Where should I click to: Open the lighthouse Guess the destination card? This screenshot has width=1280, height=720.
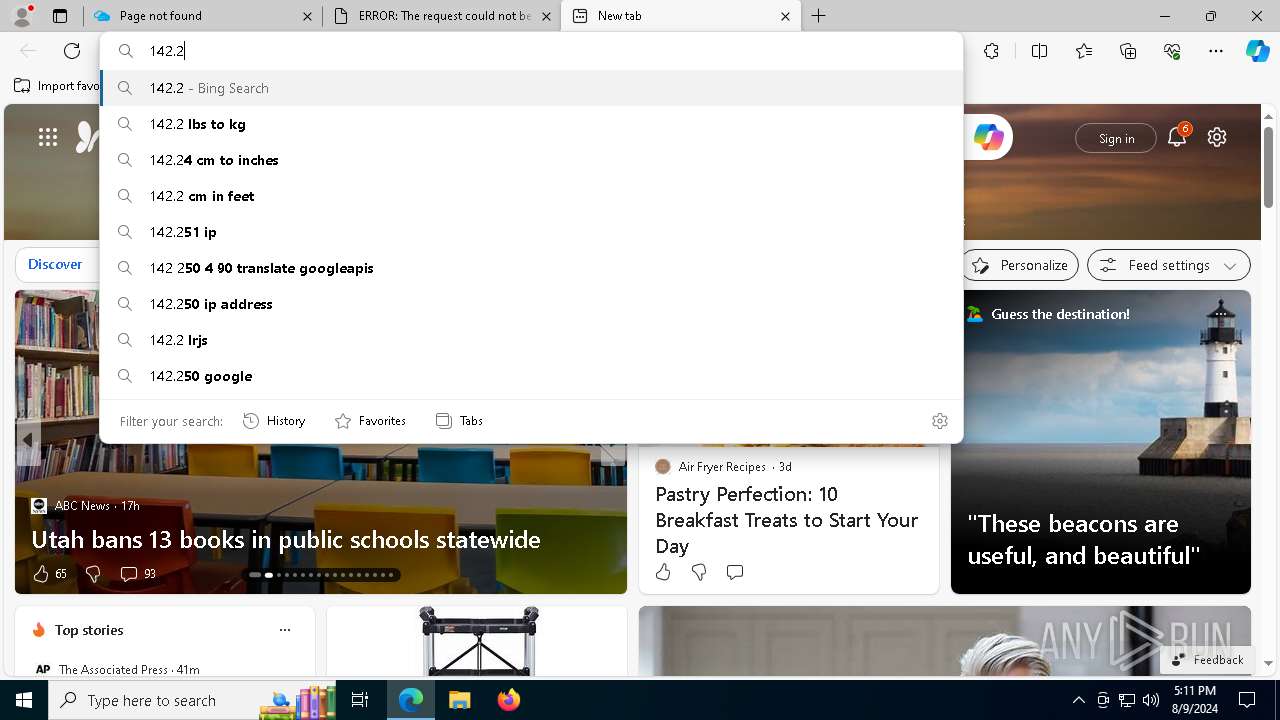tap(1101, 442)
